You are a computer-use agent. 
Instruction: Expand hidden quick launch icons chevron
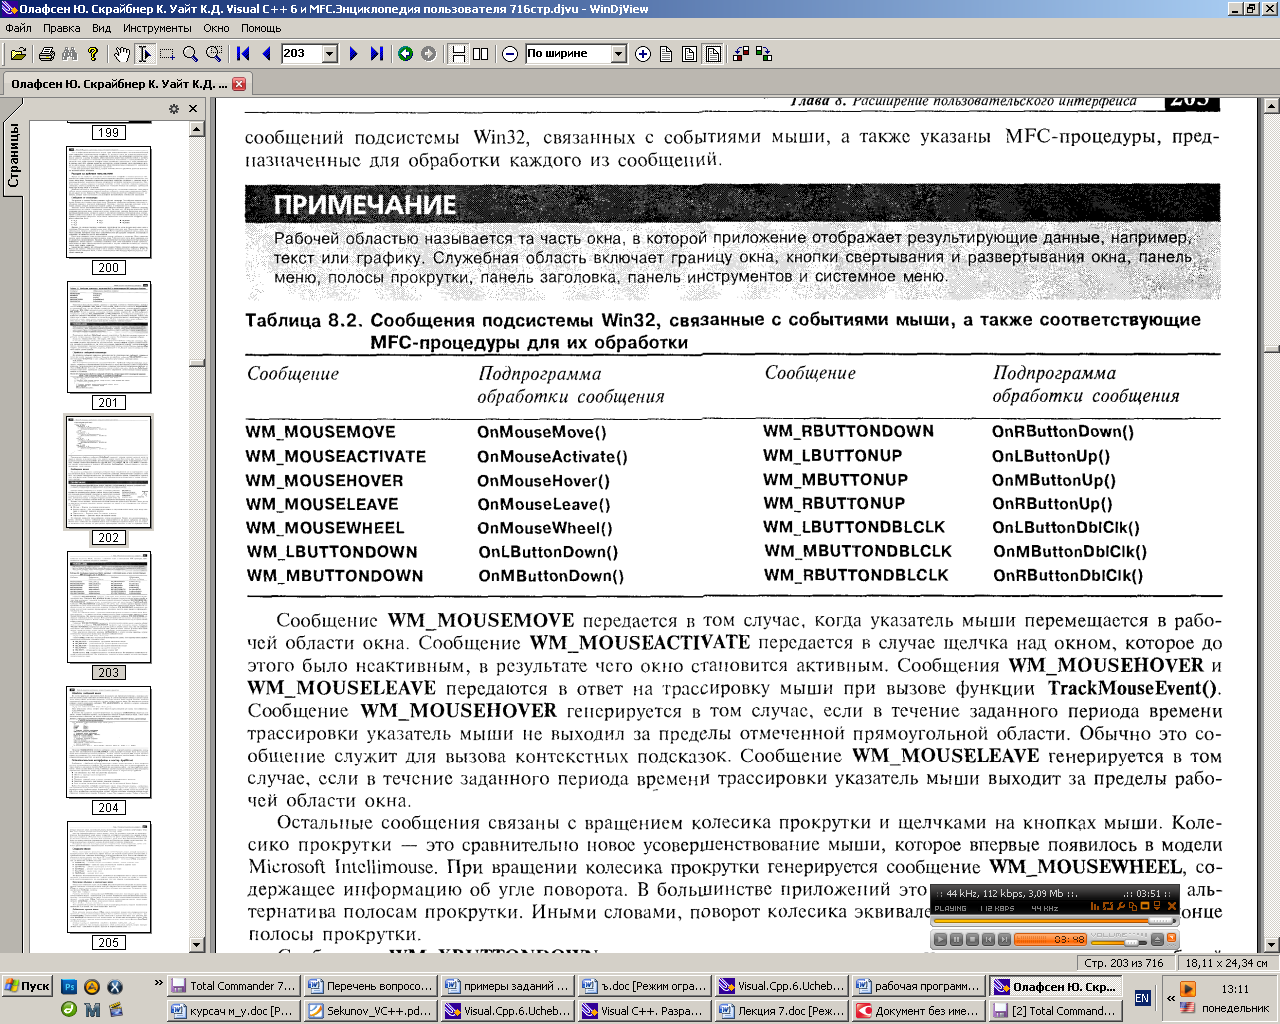click(158, 984)
